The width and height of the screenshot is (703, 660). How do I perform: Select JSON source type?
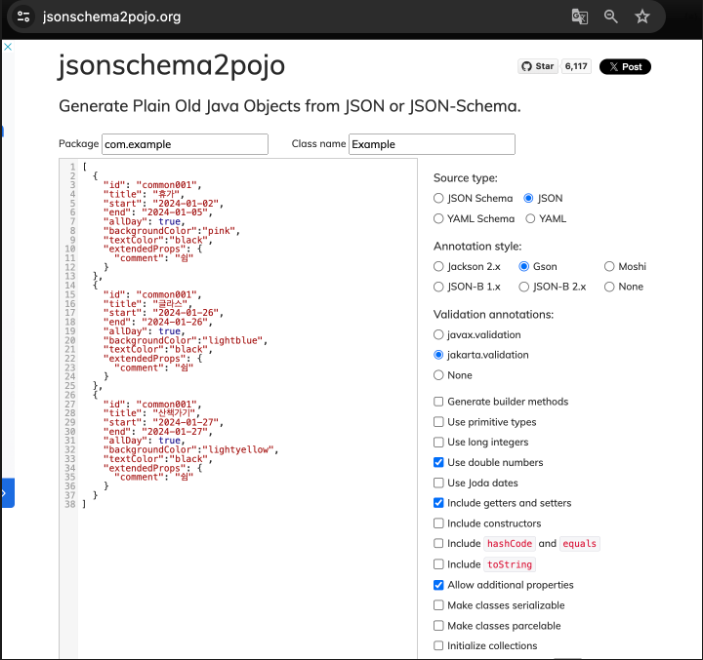click(x=529, y=198)
